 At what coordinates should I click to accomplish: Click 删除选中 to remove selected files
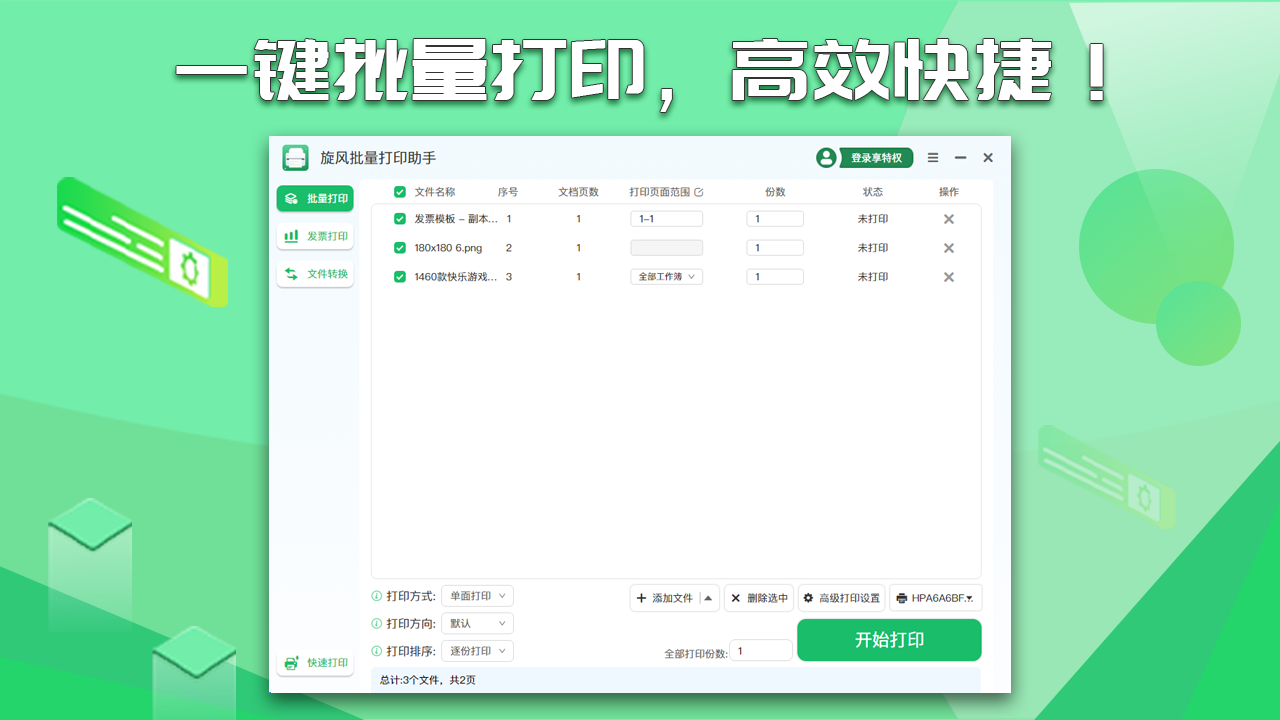759,597
